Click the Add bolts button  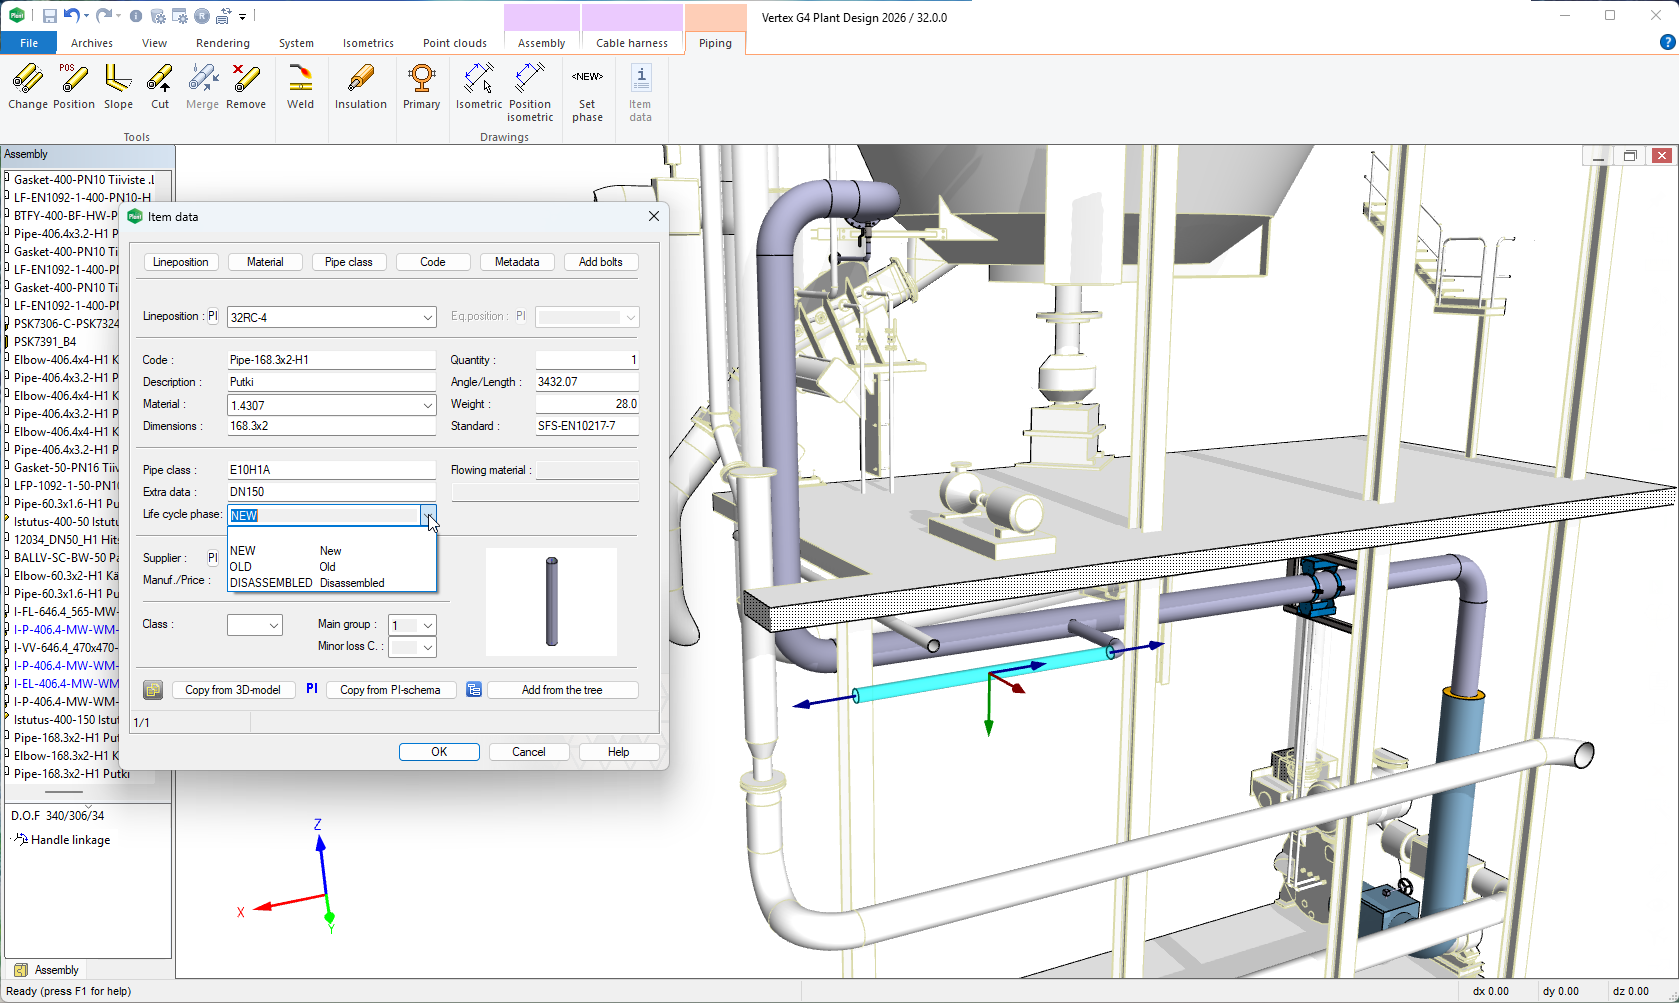click(600, 262)
